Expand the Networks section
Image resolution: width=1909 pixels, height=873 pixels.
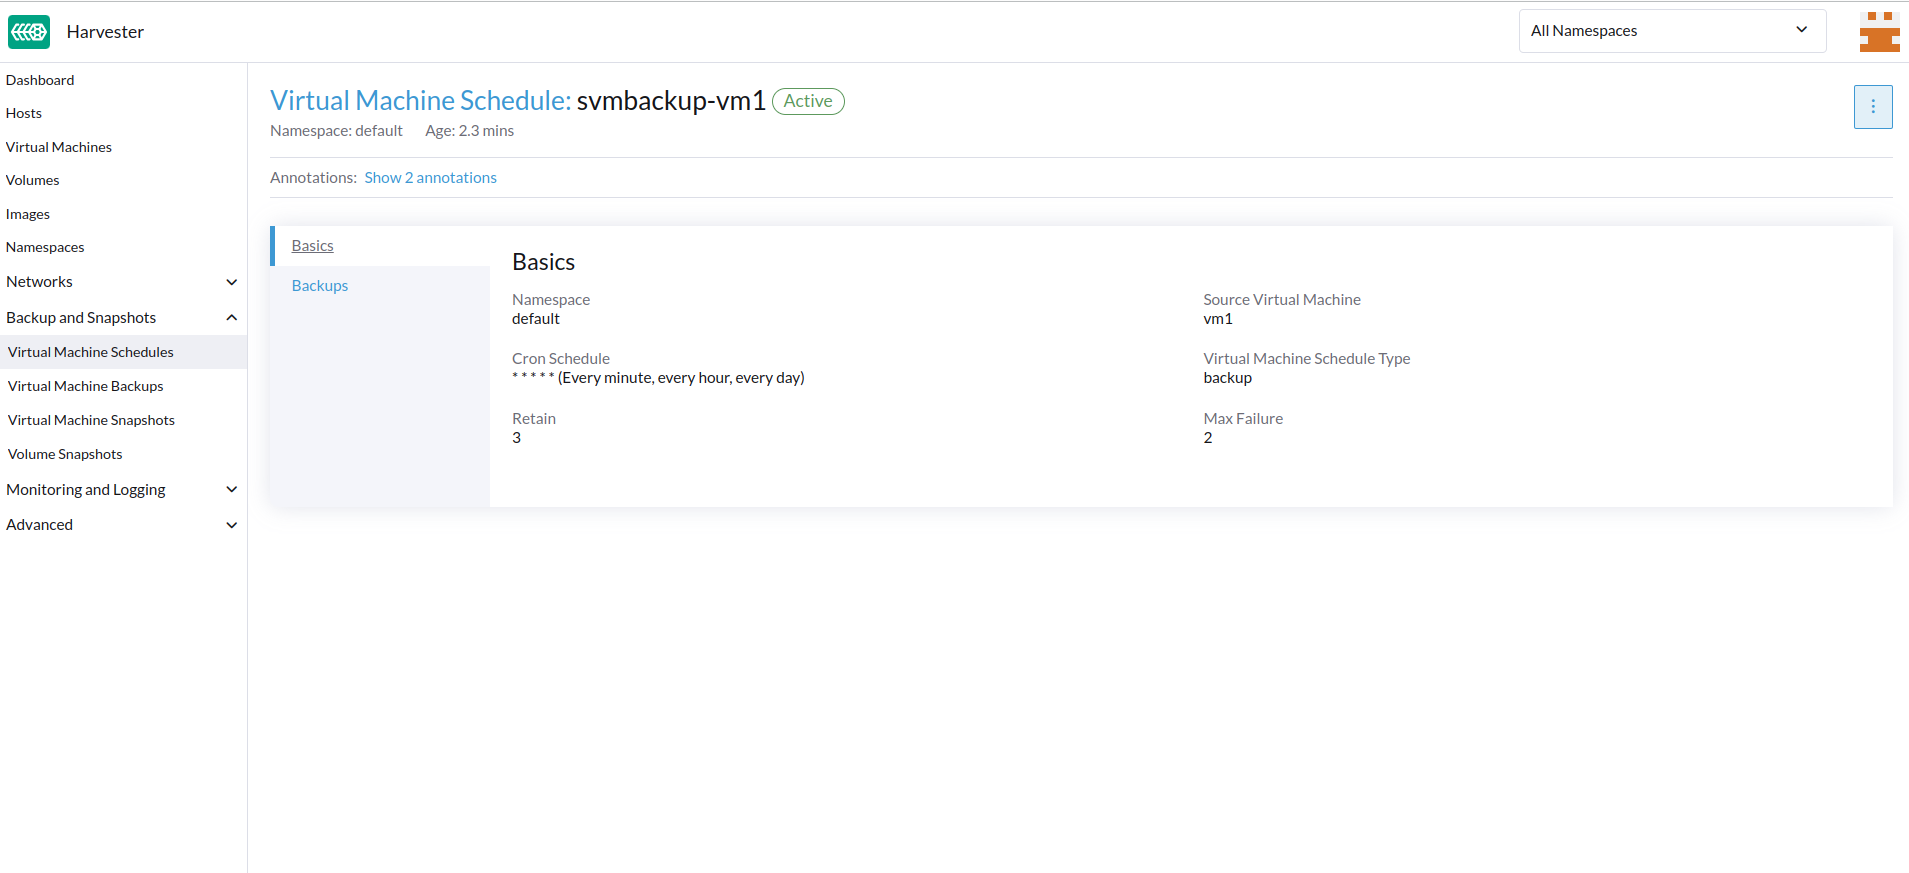click(x=231, y=282)
